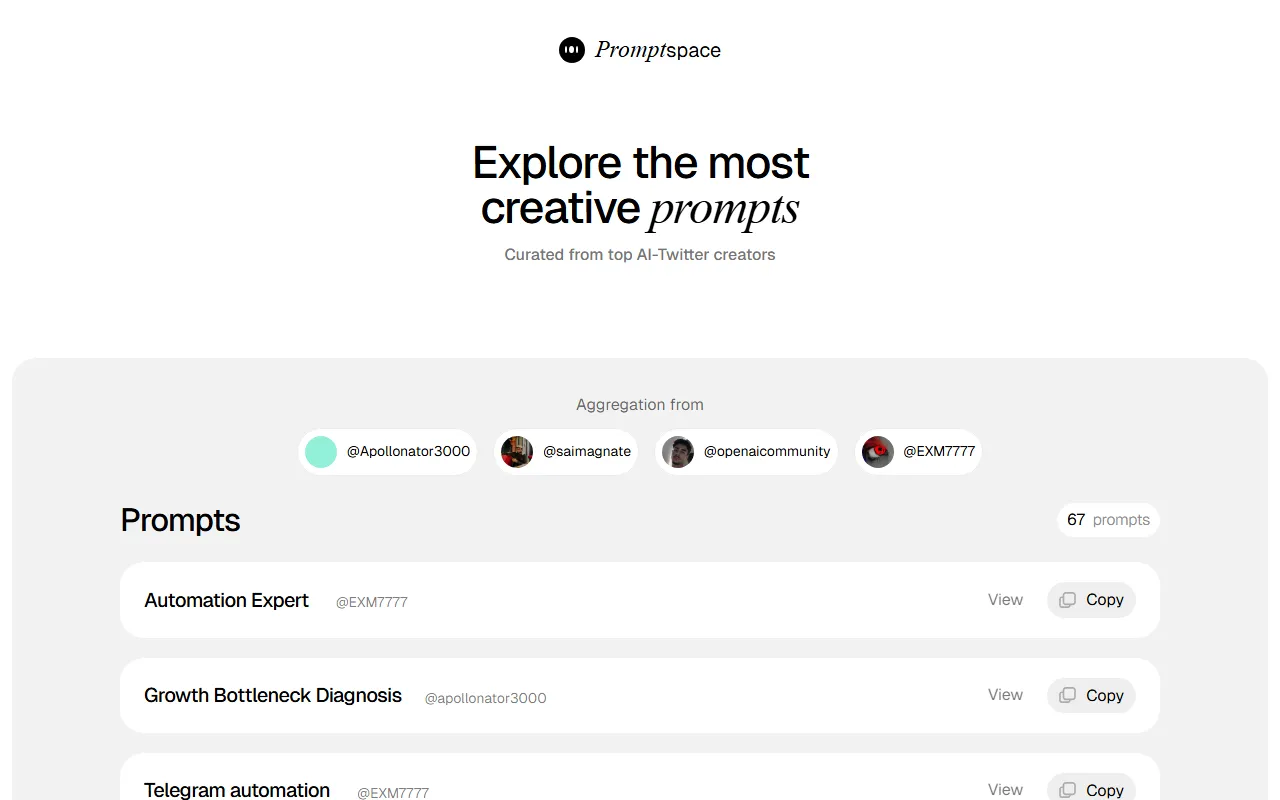This screenshot has height=800, width=1280.
Task: Click @Apollonator3000's green avatar
Action: pyautogui.click(x=320, y=452)
